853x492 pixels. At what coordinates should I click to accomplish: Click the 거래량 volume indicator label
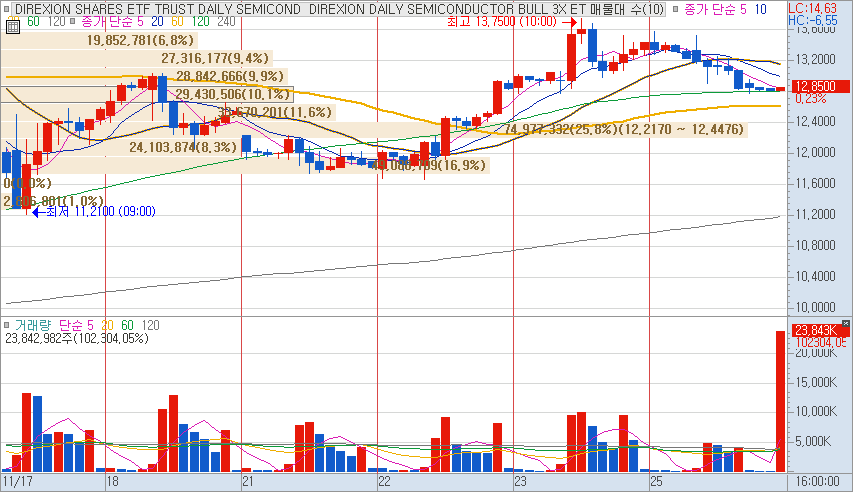pyautogui.click(x=33, y=325)
